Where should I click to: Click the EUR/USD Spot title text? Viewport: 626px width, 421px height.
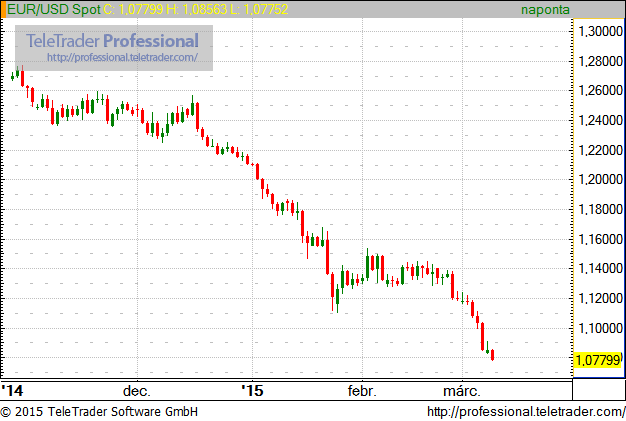pyautogui.click(x=53, y=9)
